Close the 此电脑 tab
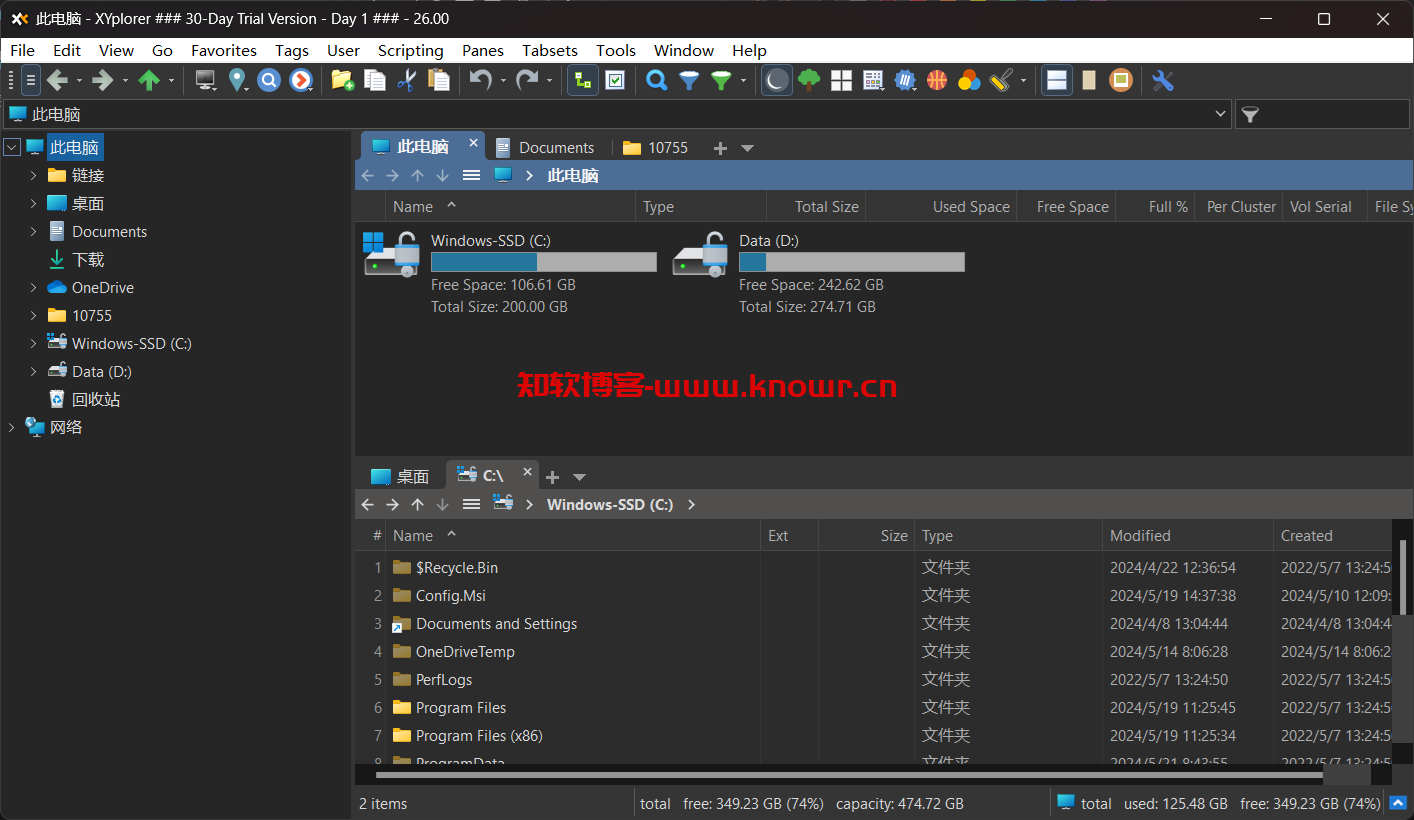 point(474,144)
